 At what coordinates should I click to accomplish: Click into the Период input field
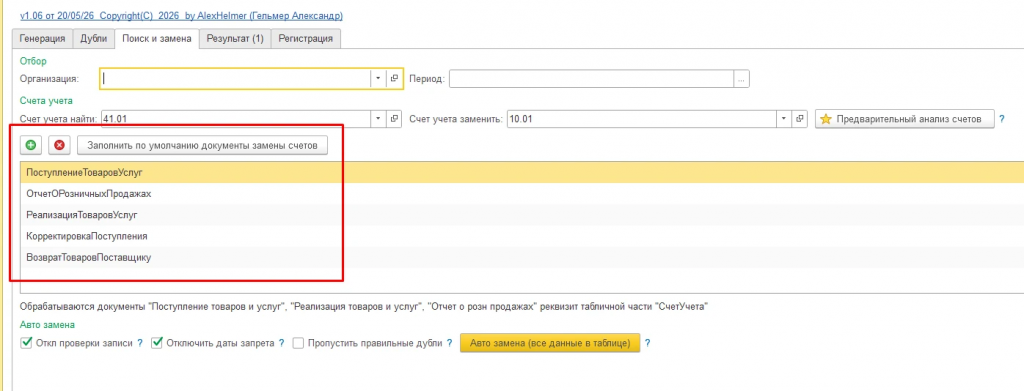pyautogui.click(x=591, y=78)
